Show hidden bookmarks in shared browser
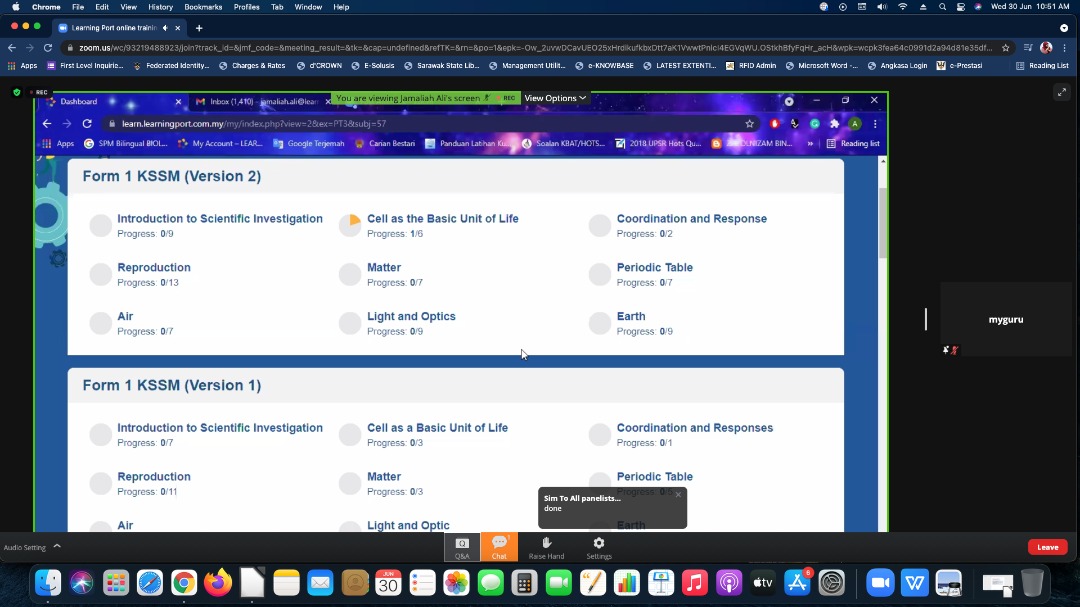Screen dimensions: 1080x607 pyautogui.click(x=810, y=143)
